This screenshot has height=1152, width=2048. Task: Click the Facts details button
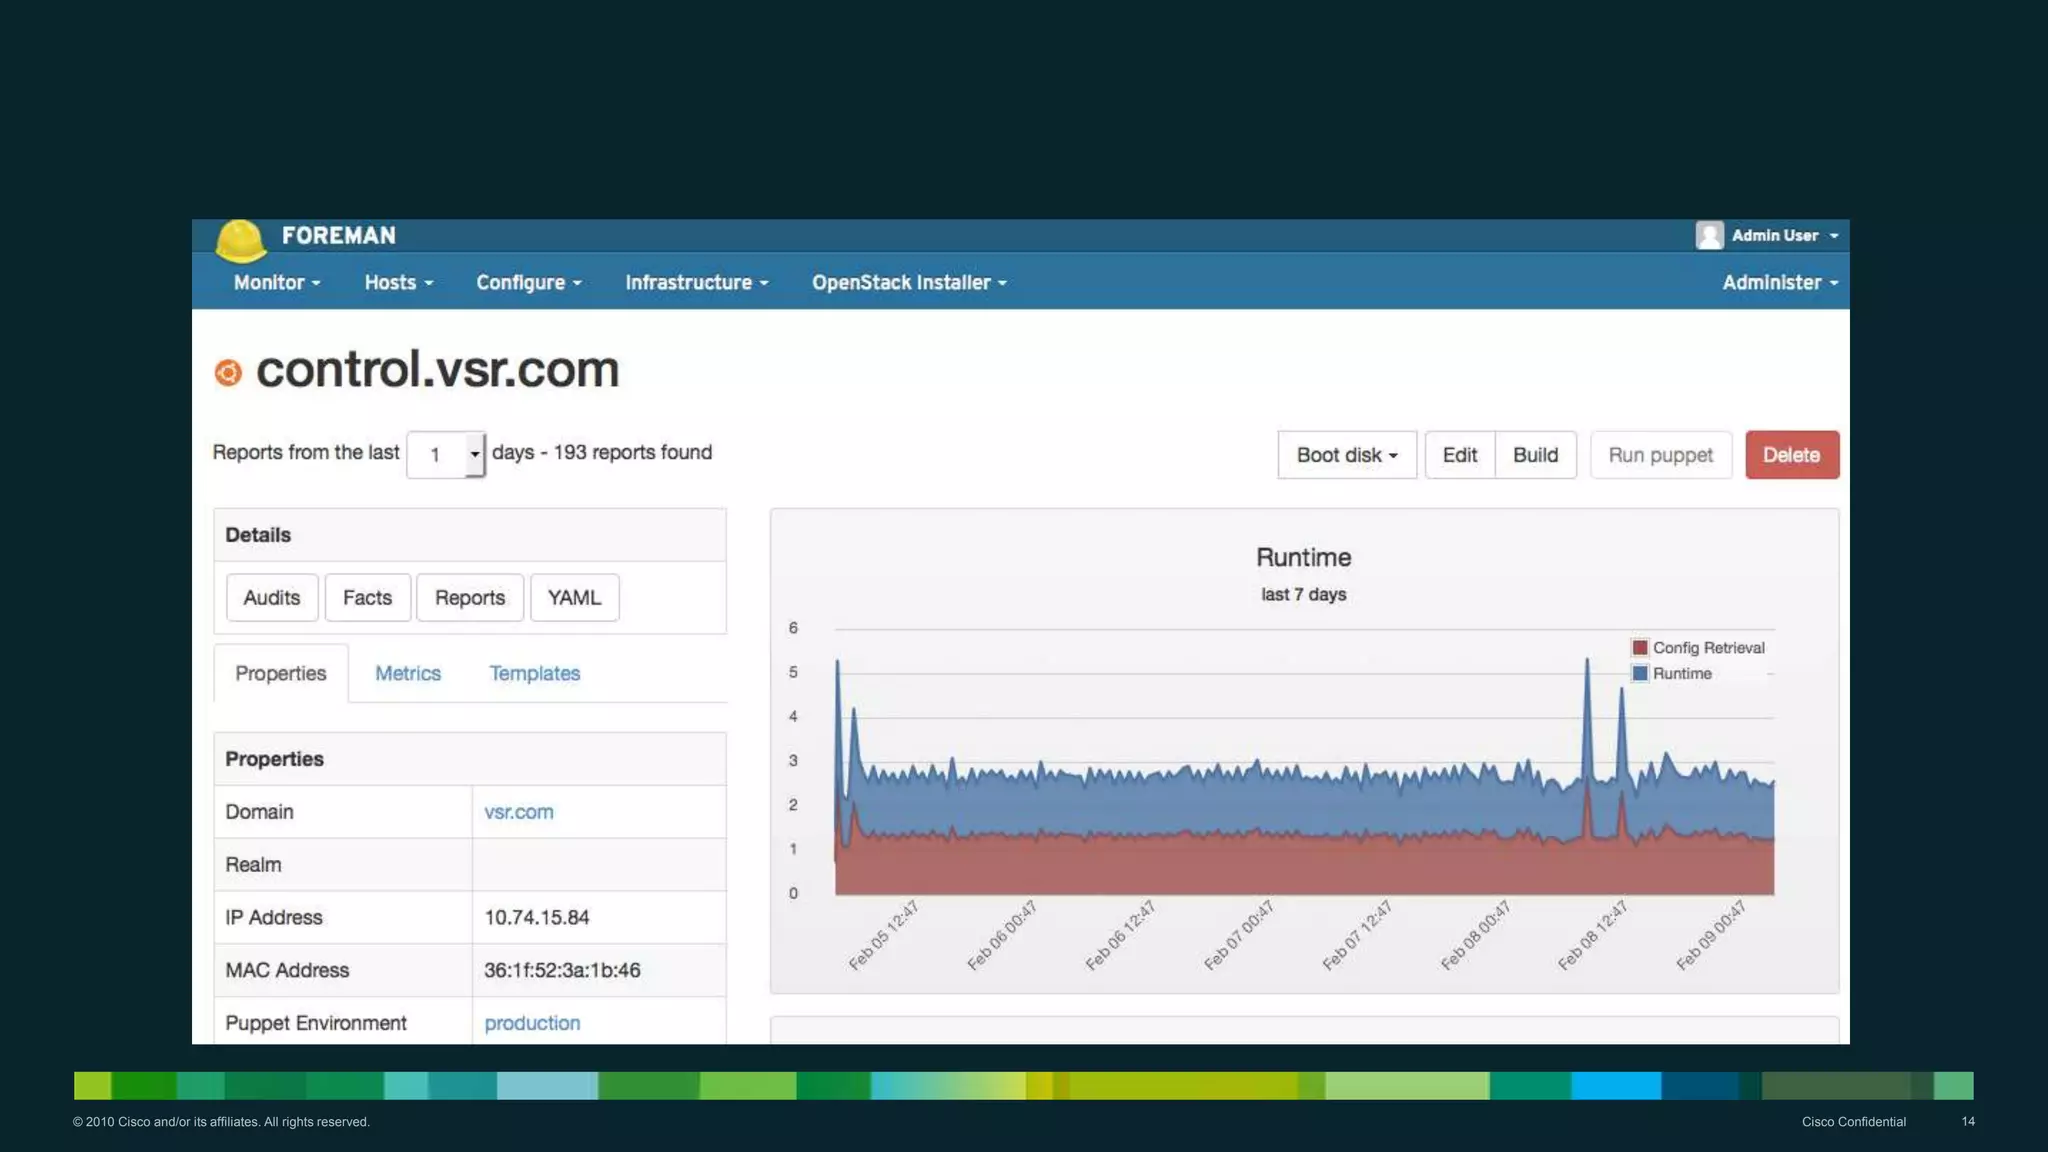point(367,598)
